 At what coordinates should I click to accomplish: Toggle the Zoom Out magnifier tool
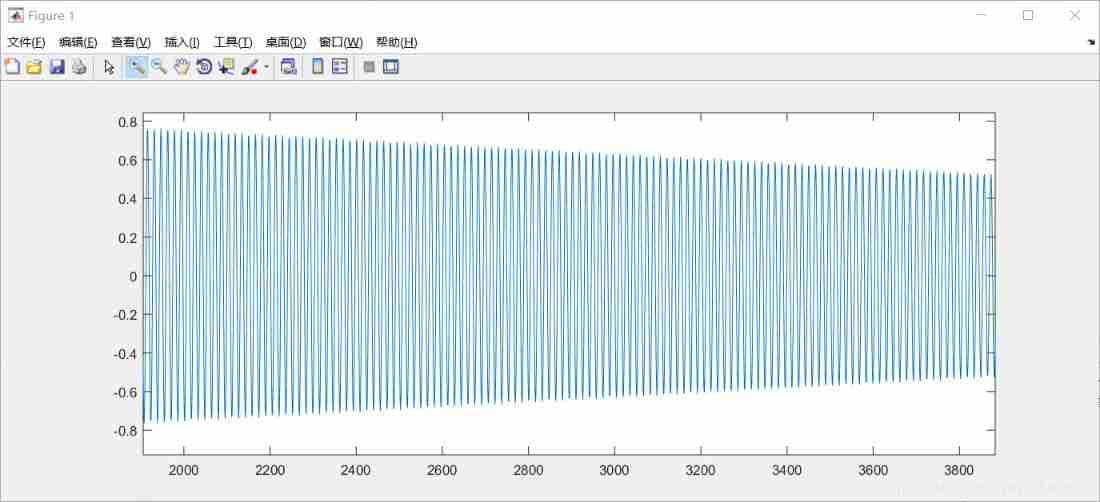pyautogui.click(x=158, y=67)
